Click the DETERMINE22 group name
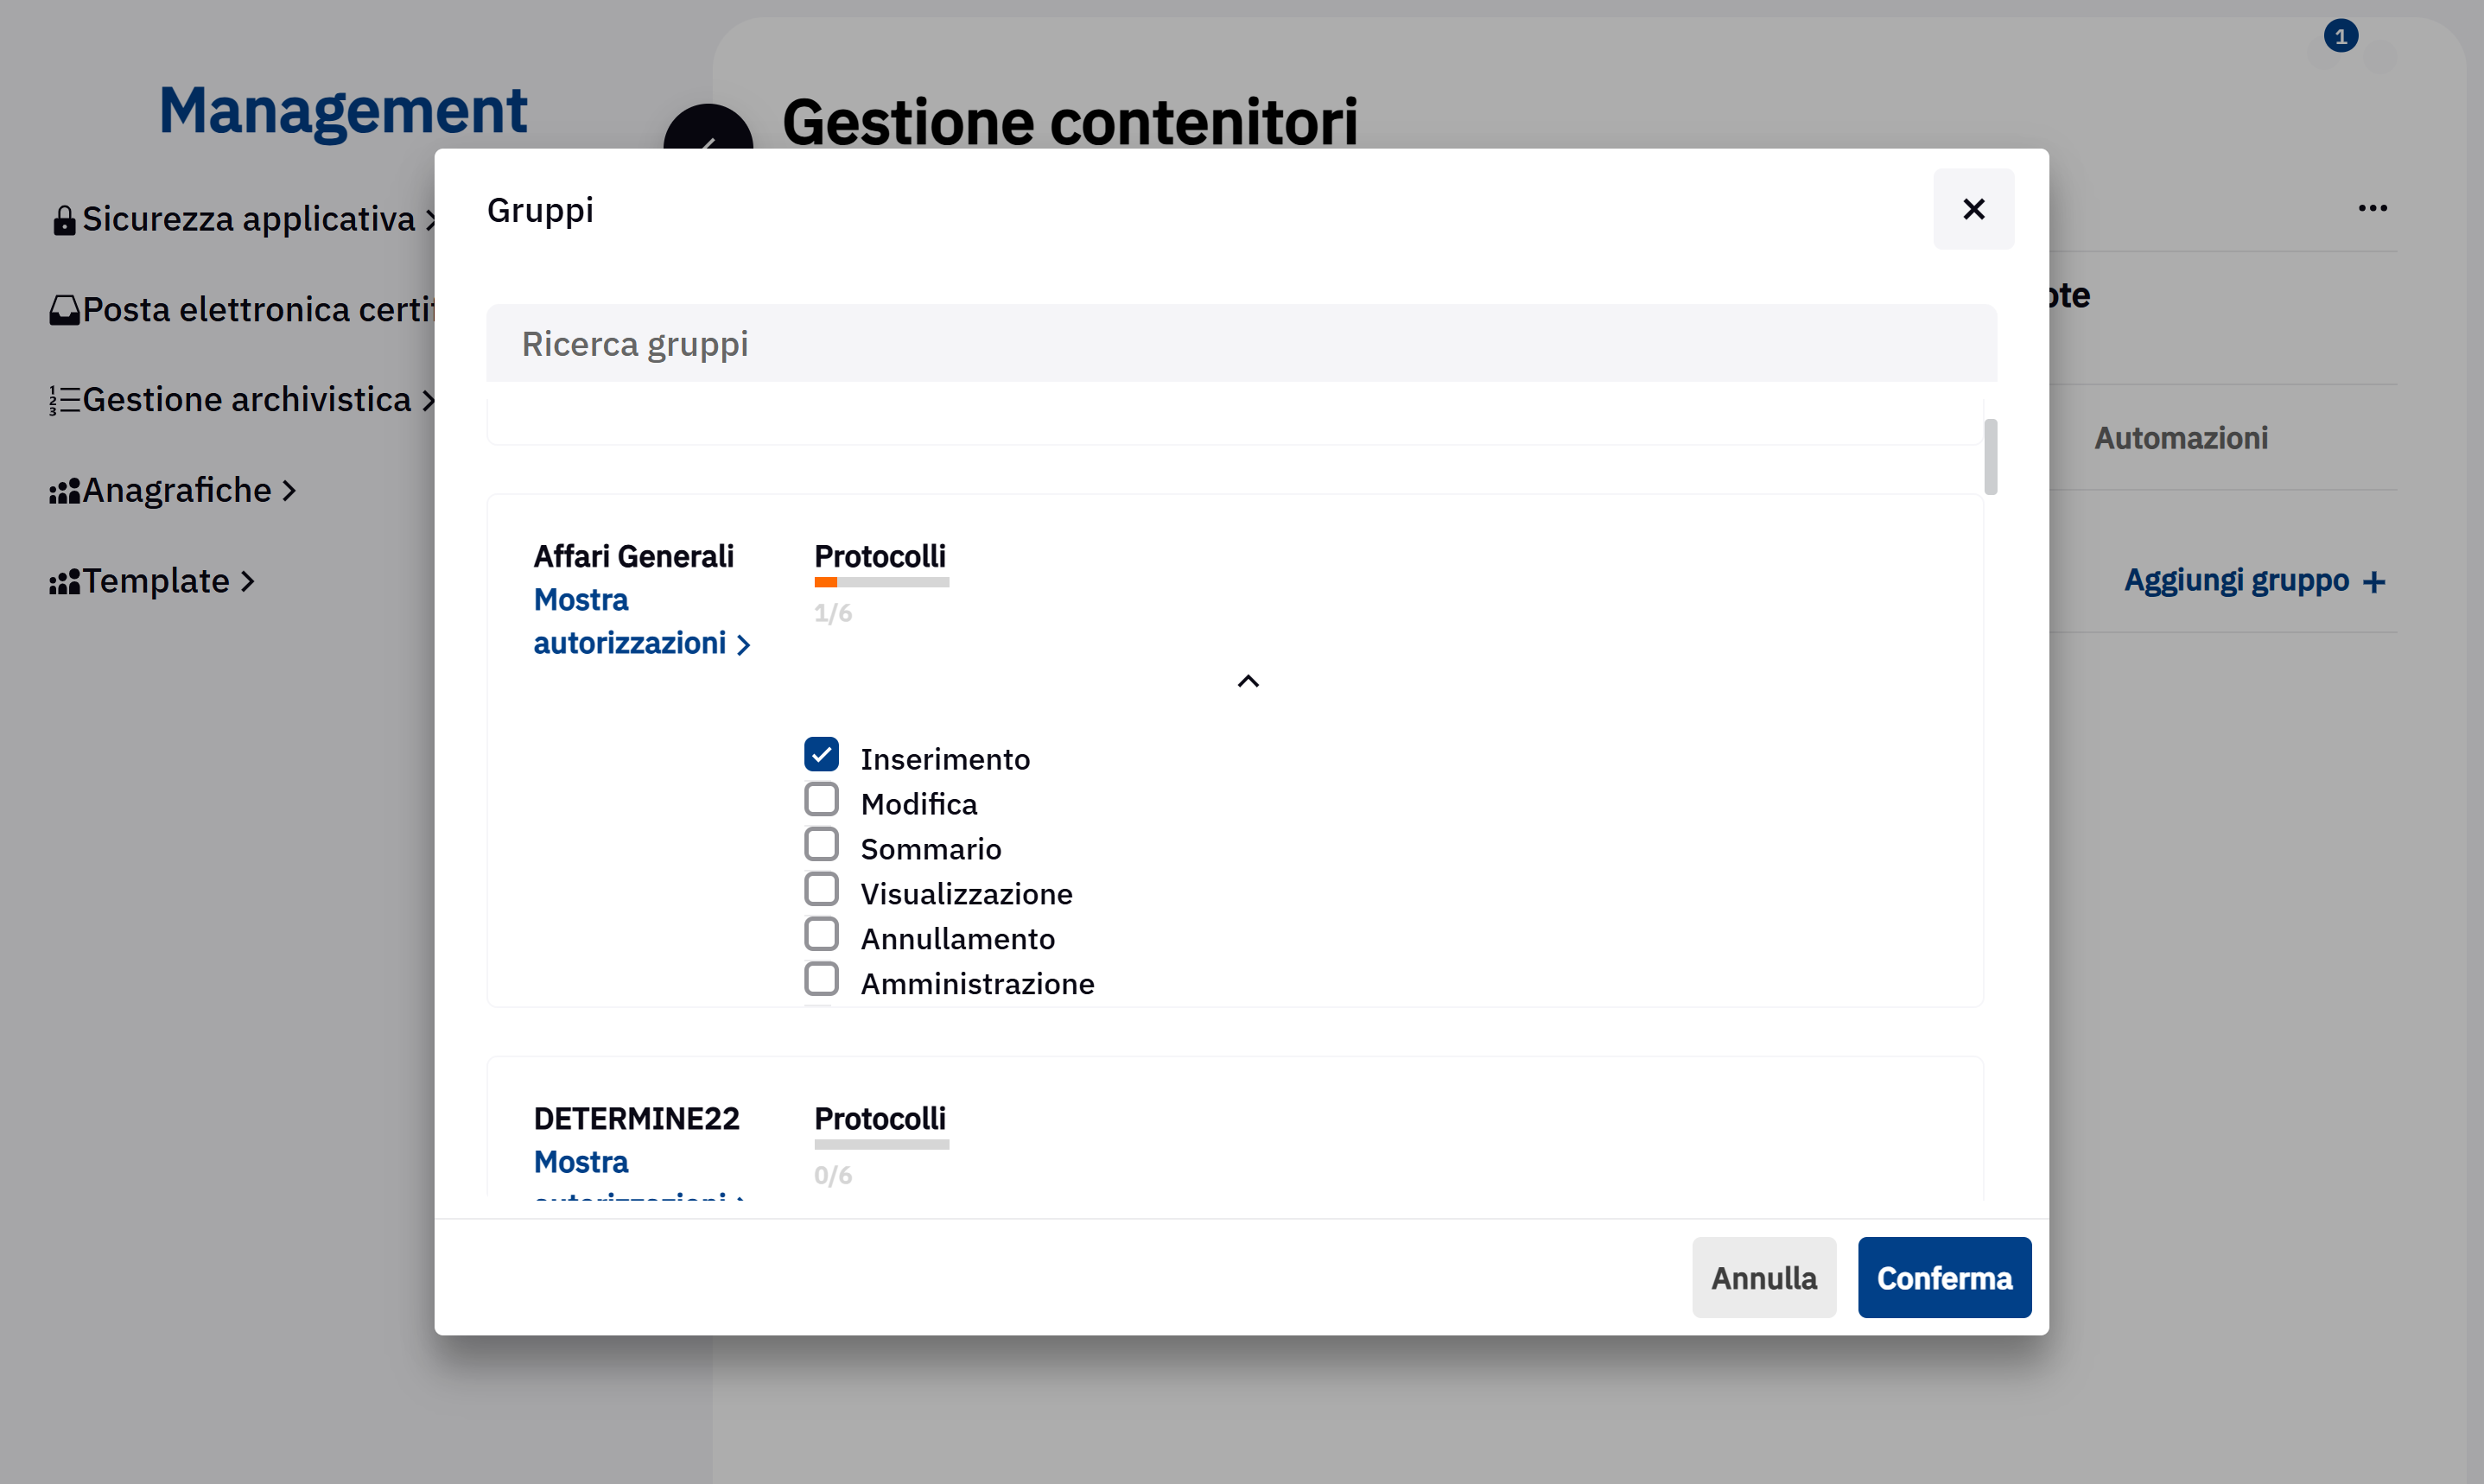Image resolution: width=2484 pixels, height=1484 pixels. point(636,1118)
